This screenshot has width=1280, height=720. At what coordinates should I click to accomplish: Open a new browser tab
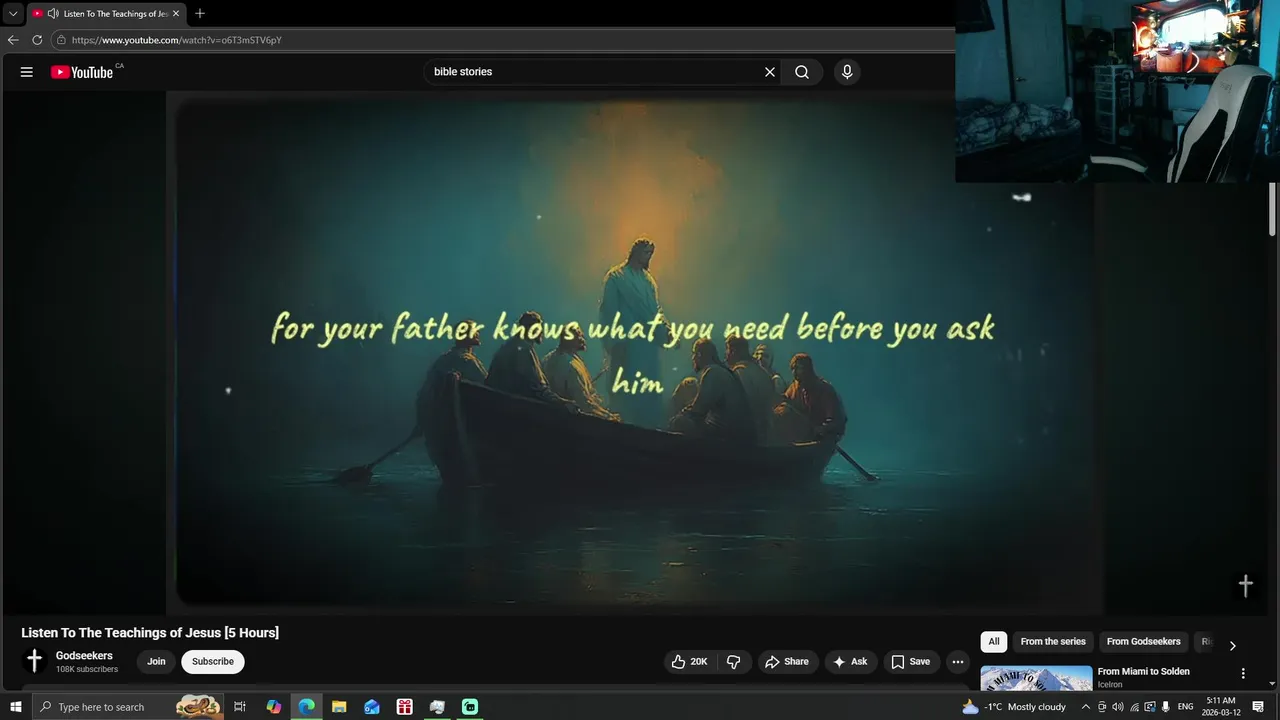200,14
